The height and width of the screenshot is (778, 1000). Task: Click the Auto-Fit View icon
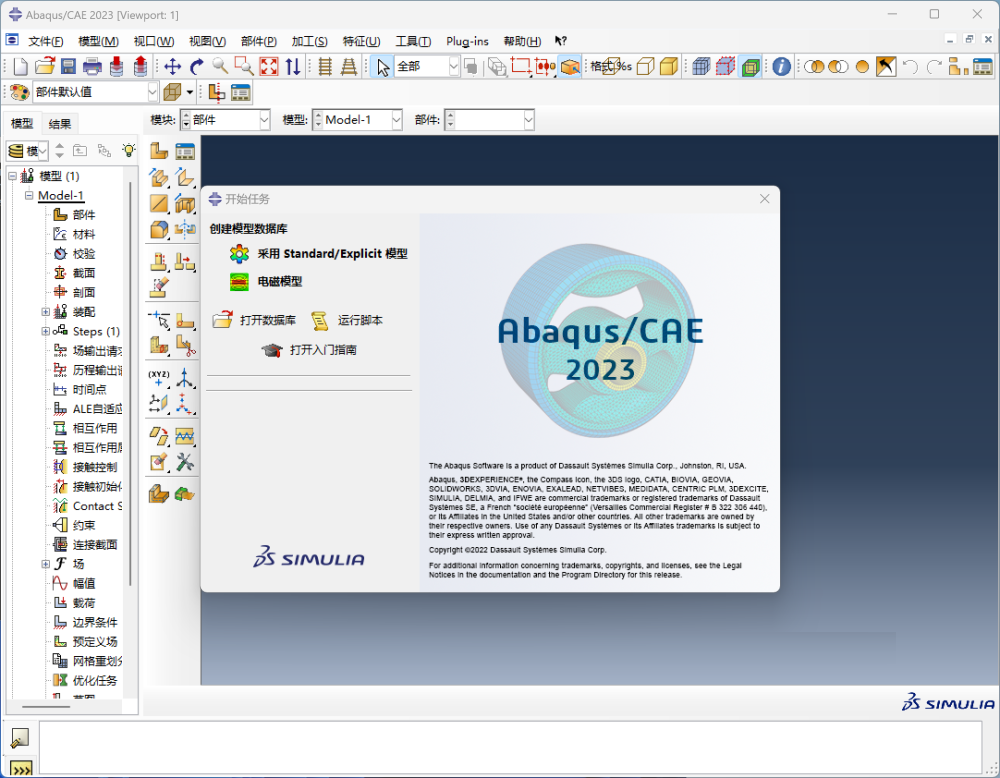coord(268,66)
